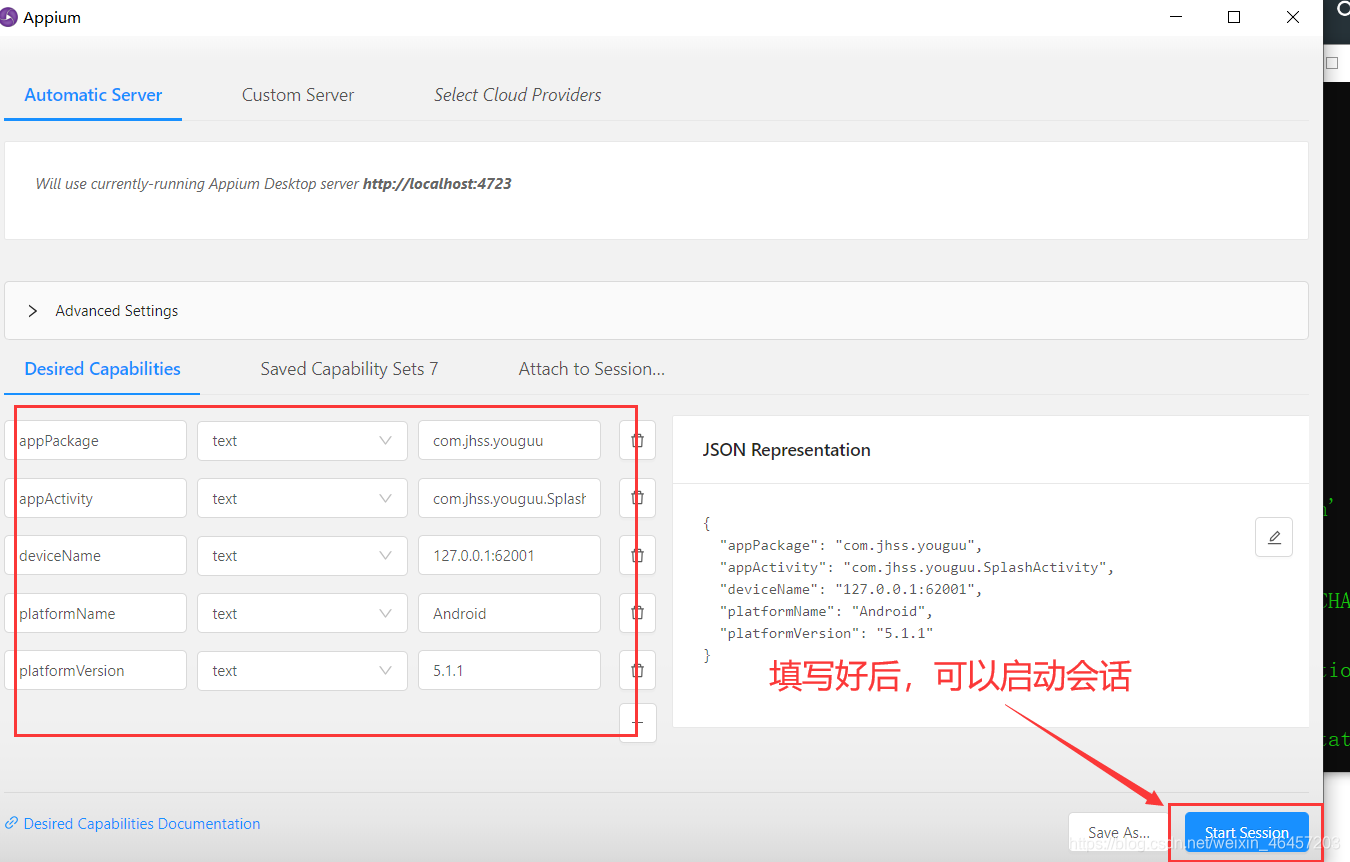Click the Start Session button
This screenshot has height=862, width=1350.
pyautogui.click(x=1246, y=832)
